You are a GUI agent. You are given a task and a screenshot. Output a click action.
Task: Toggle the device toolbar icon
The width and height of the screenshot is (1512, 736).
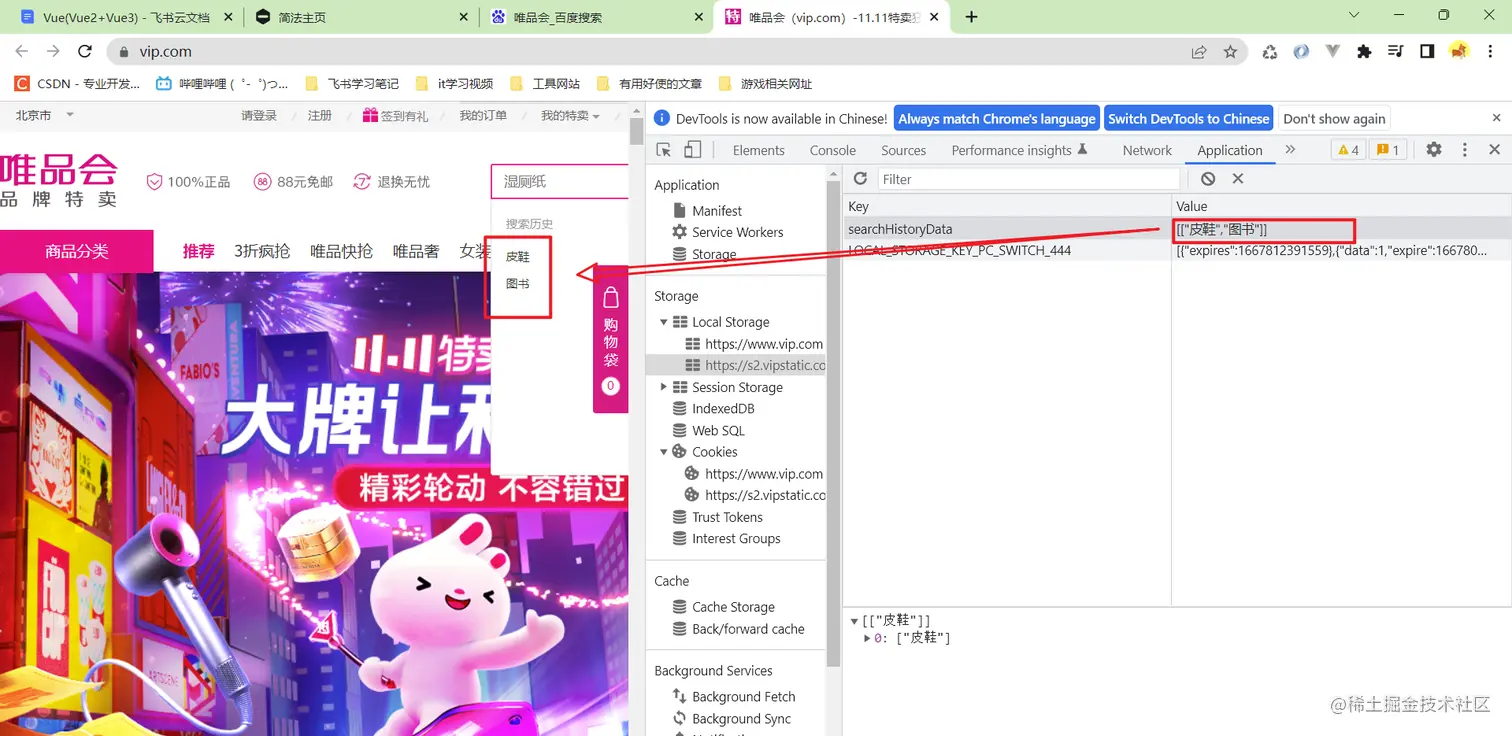click(692, 150)
